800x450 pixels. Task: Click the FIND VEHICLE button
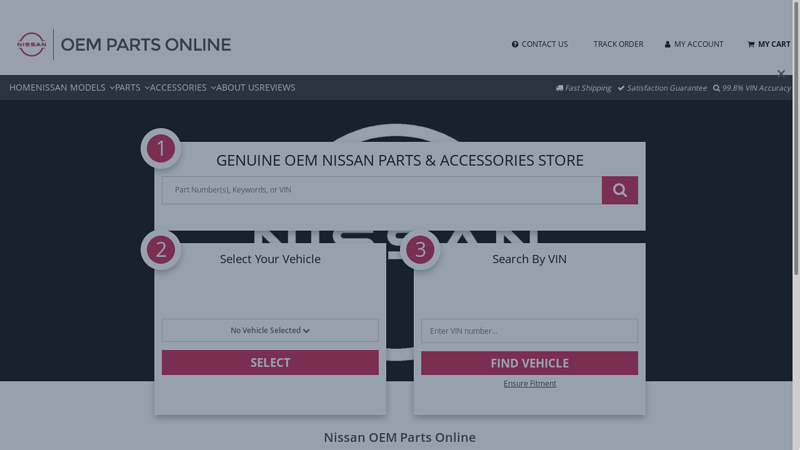(x=529, y=363)
